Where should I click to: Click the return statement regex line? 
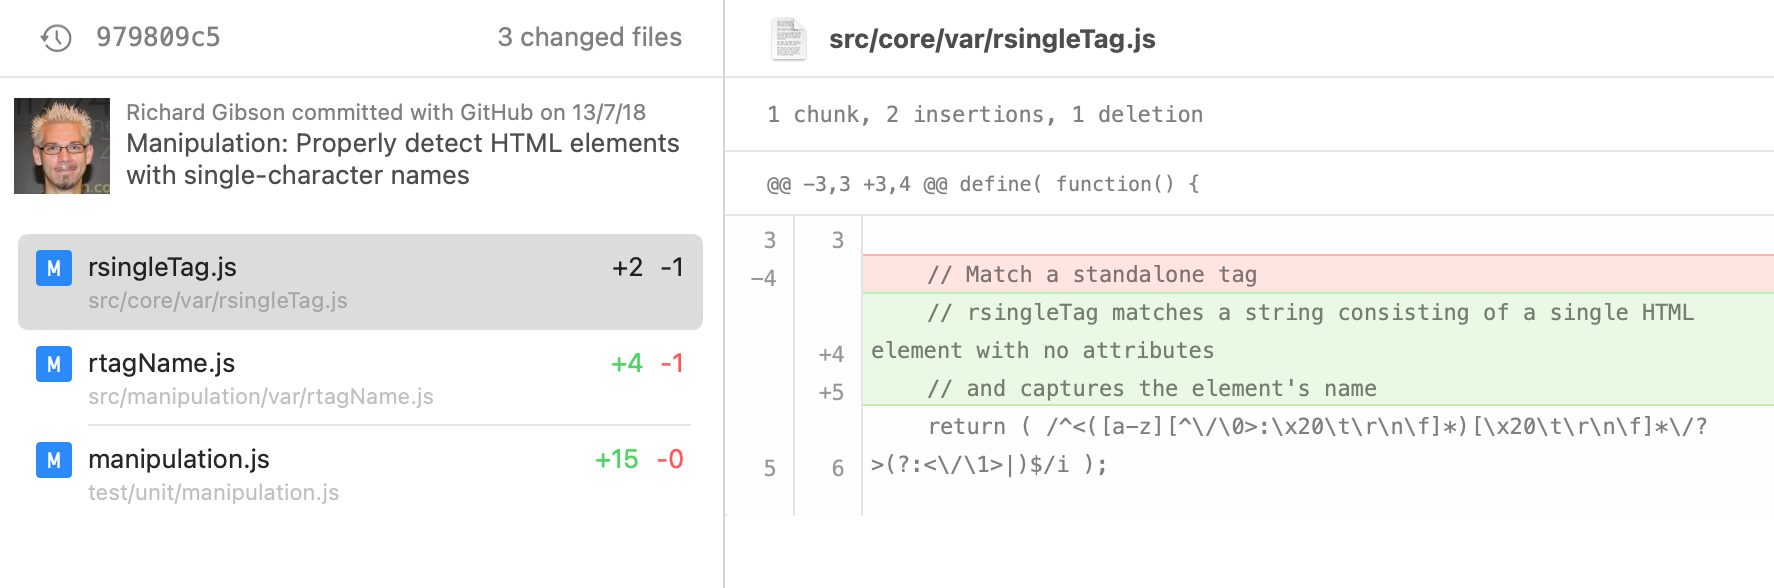tap(1316, 427)
